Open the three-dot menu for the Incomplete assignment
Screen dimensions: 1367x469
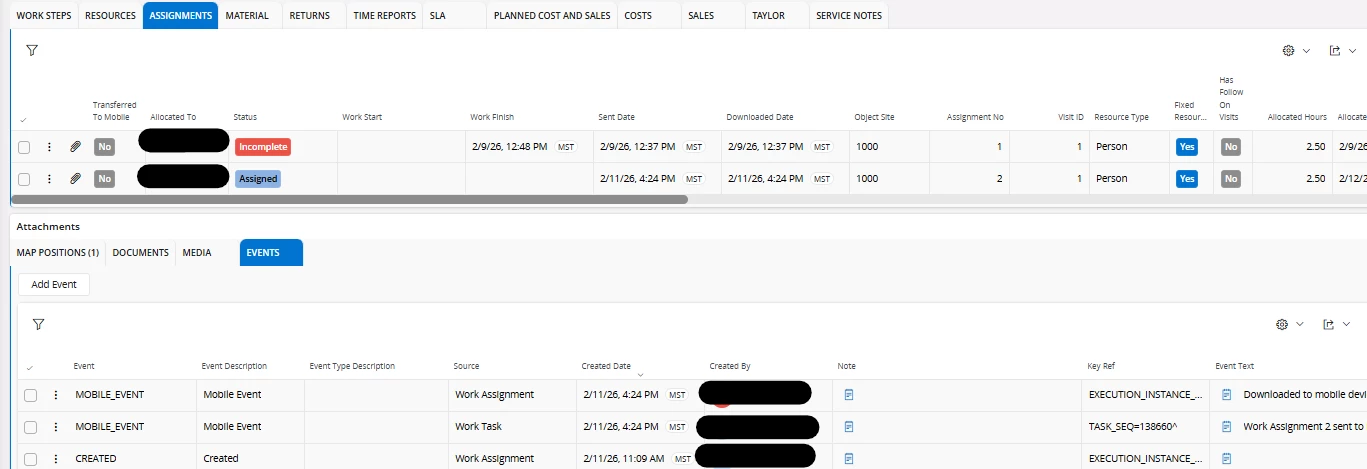click(49, 147)
